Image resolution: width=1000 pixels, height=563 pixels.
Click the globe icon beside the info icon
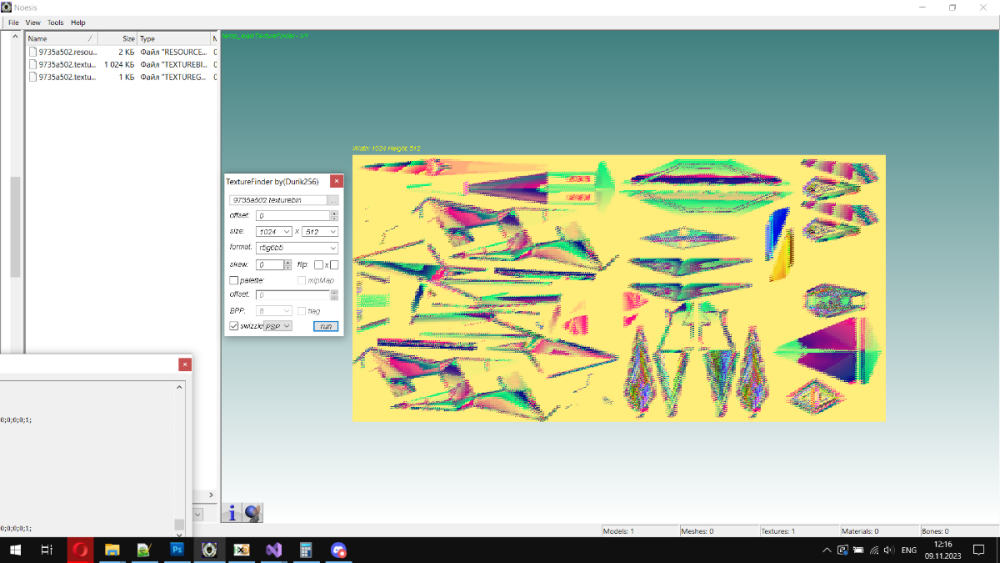(253, 513)
